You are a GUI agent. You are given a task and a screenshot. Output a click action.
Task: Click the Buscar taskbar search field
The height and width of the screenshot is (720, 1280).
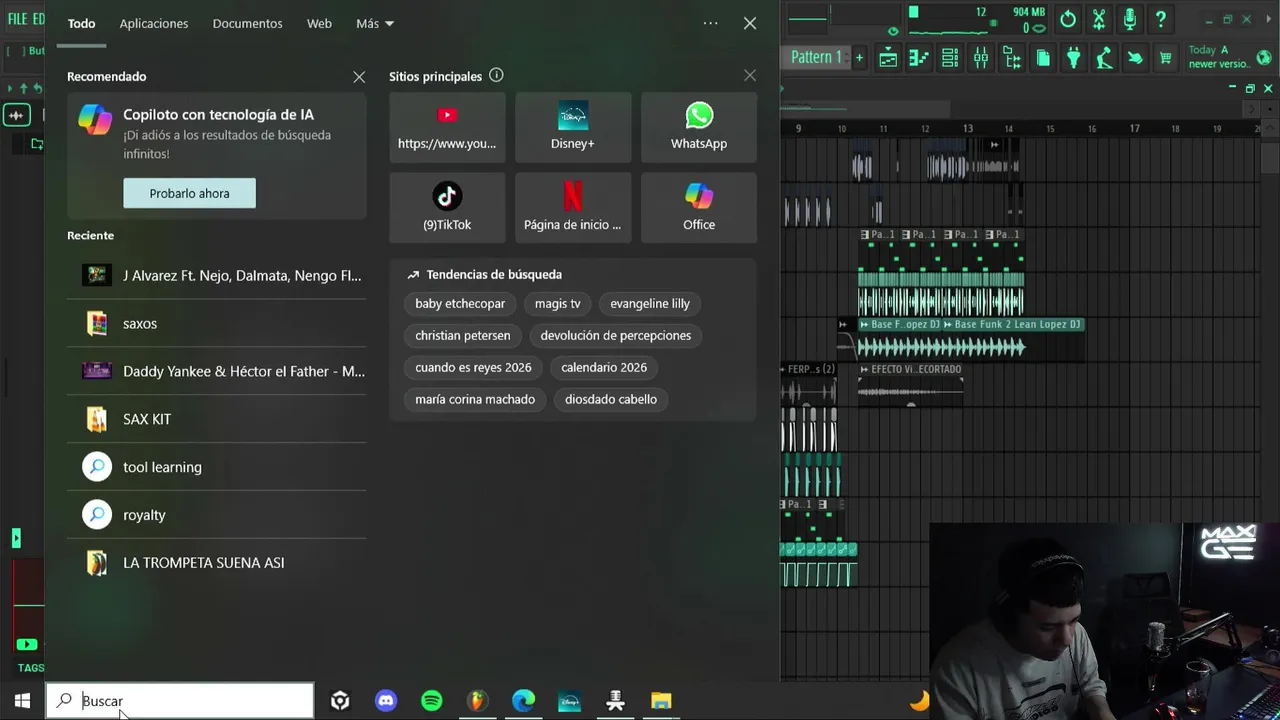tap(180, 701)
